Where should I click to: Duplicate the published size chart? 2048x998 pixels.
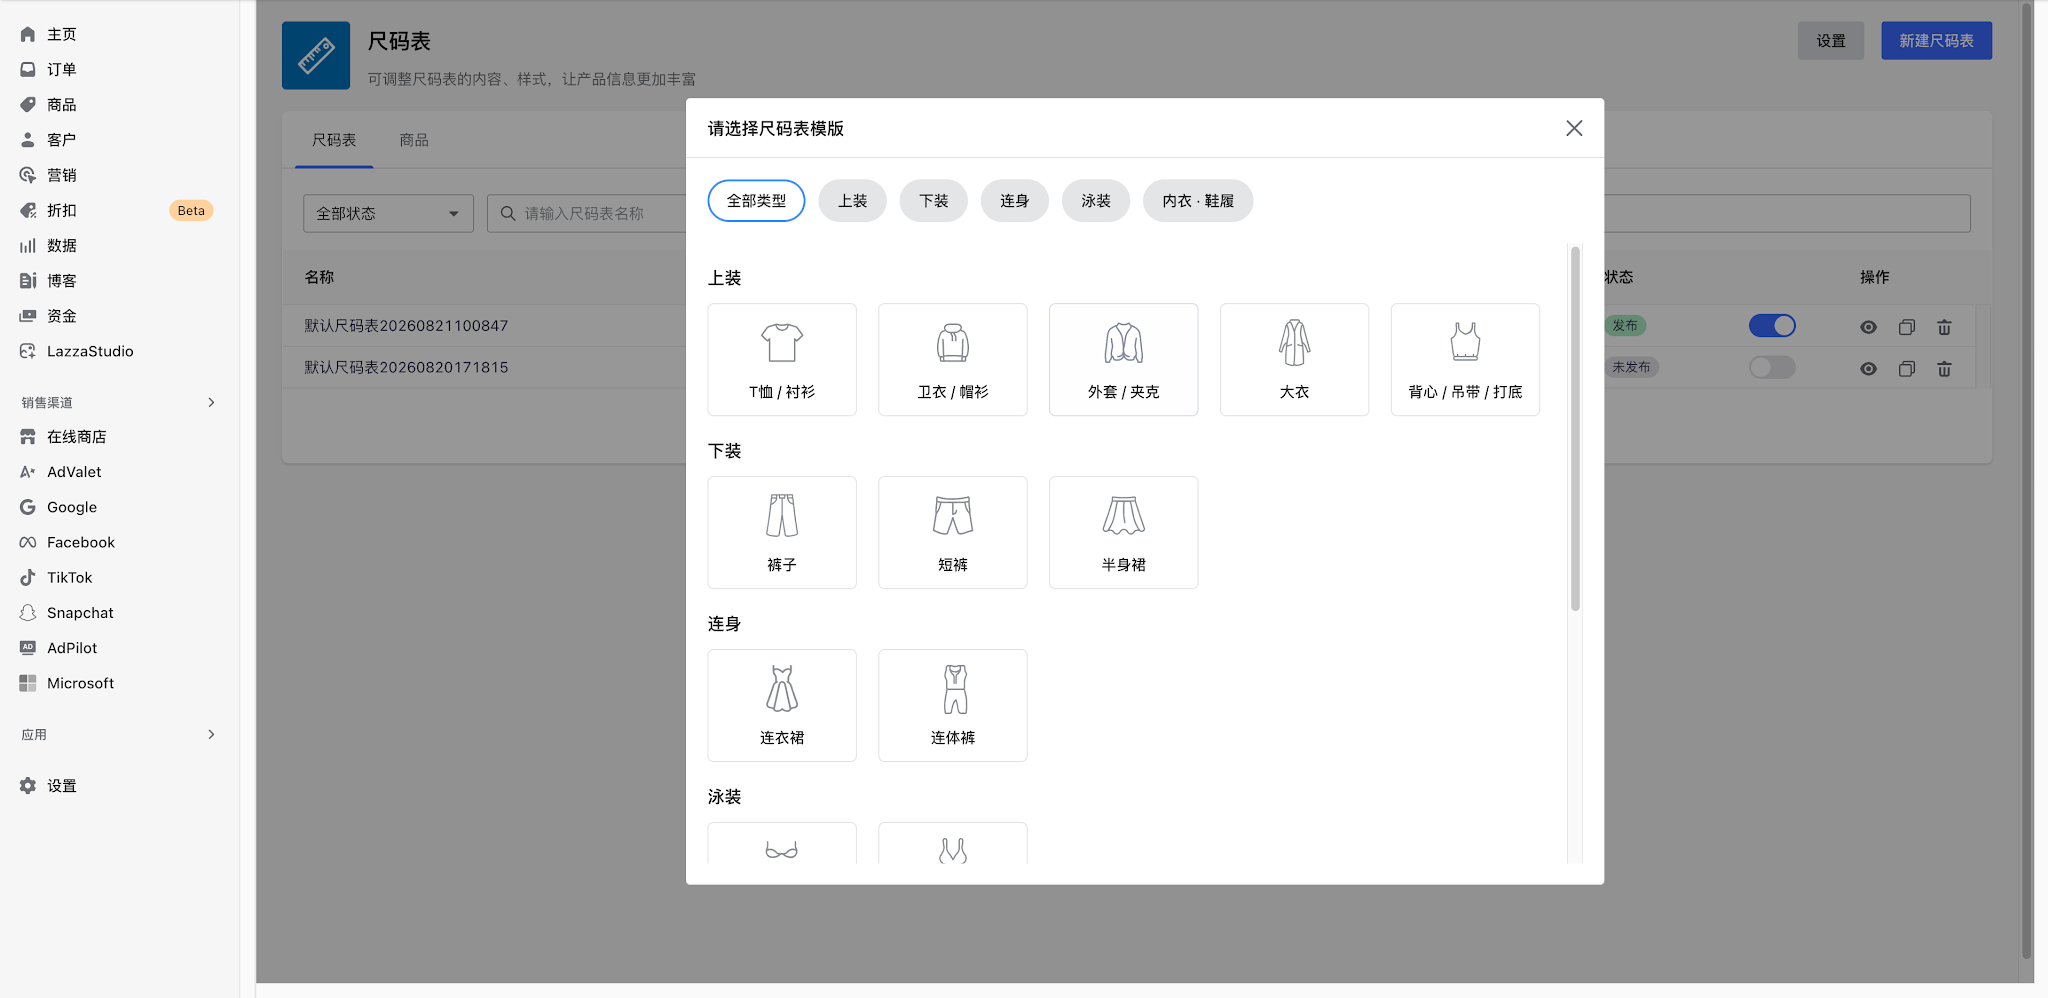[x=1907, y=327]
